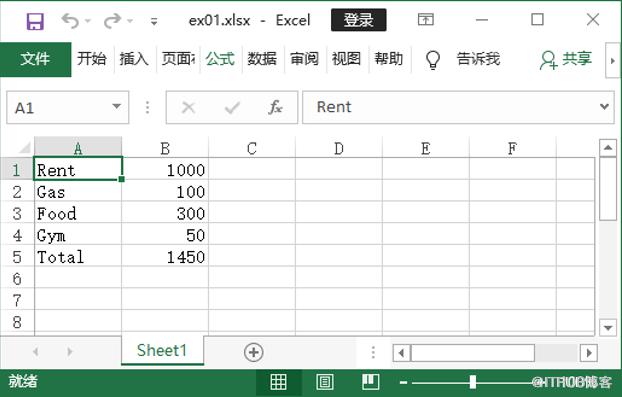The image size is (622, 397).
Task: Select the Sheet1 tab
Action: (162, 350)
